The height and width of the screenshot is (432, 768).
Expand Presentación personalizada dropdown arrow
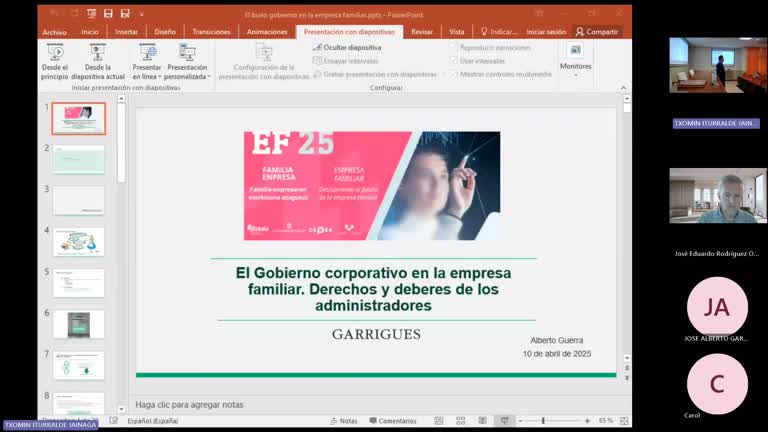click(x=209, y=77)
